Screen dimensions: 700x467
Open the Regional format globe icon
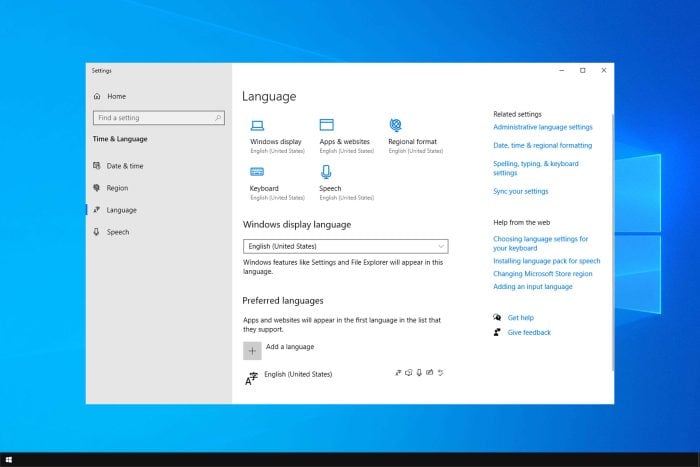pos(396,125)
